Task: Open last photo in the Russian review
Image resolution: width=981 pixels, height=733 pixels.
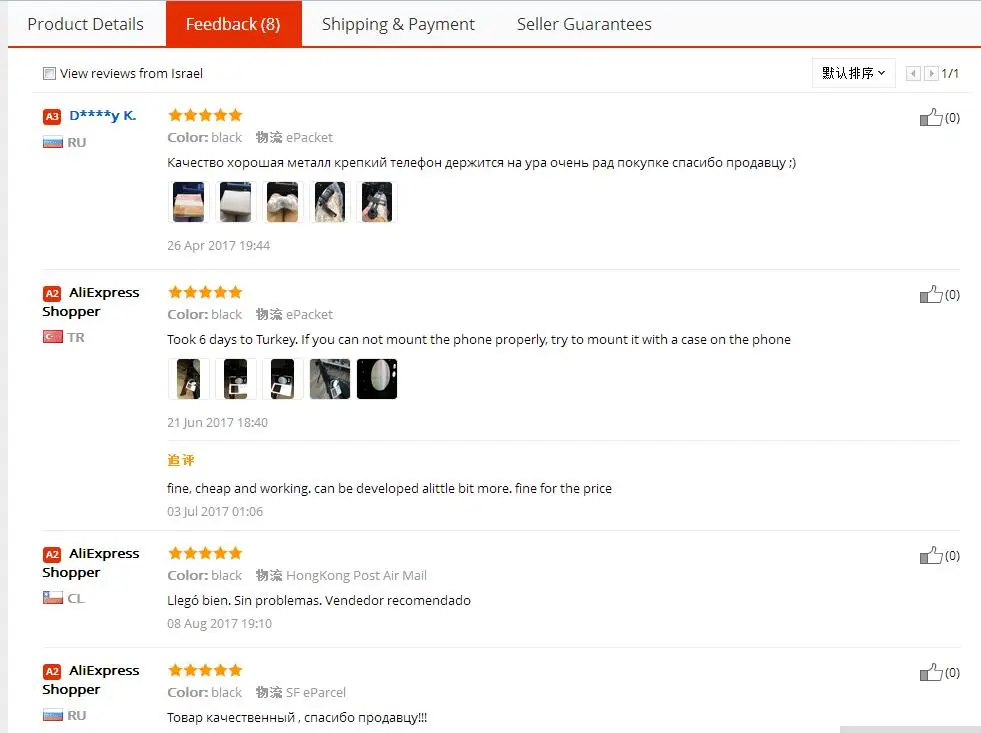Action: click(x=377, y=202)
